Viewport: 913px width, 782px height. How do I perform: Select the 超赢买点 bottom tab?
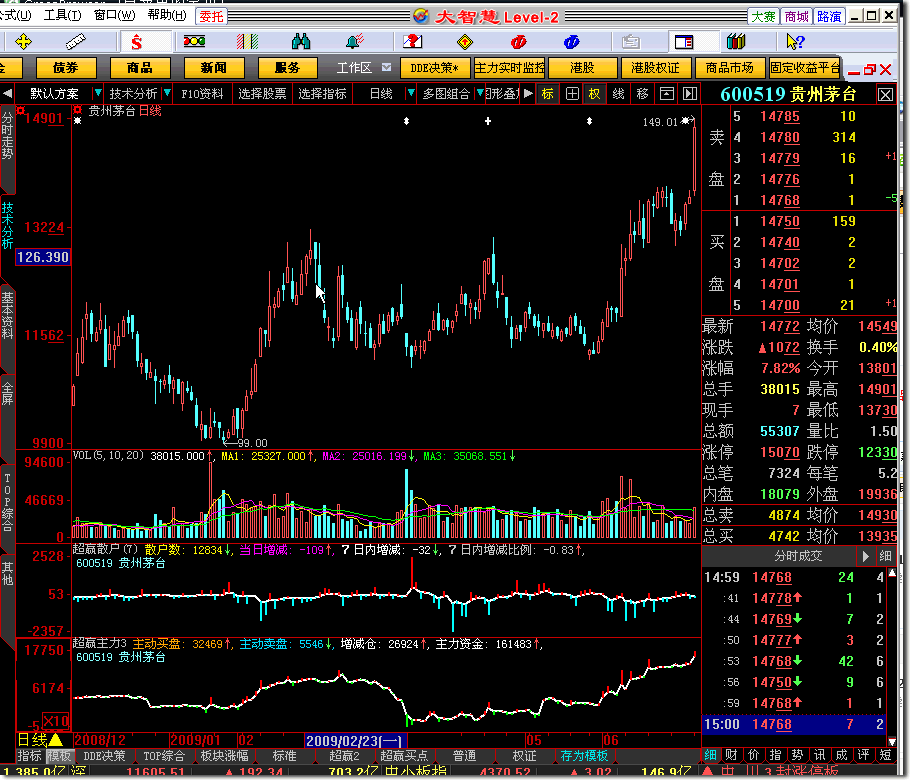point(404,756)
